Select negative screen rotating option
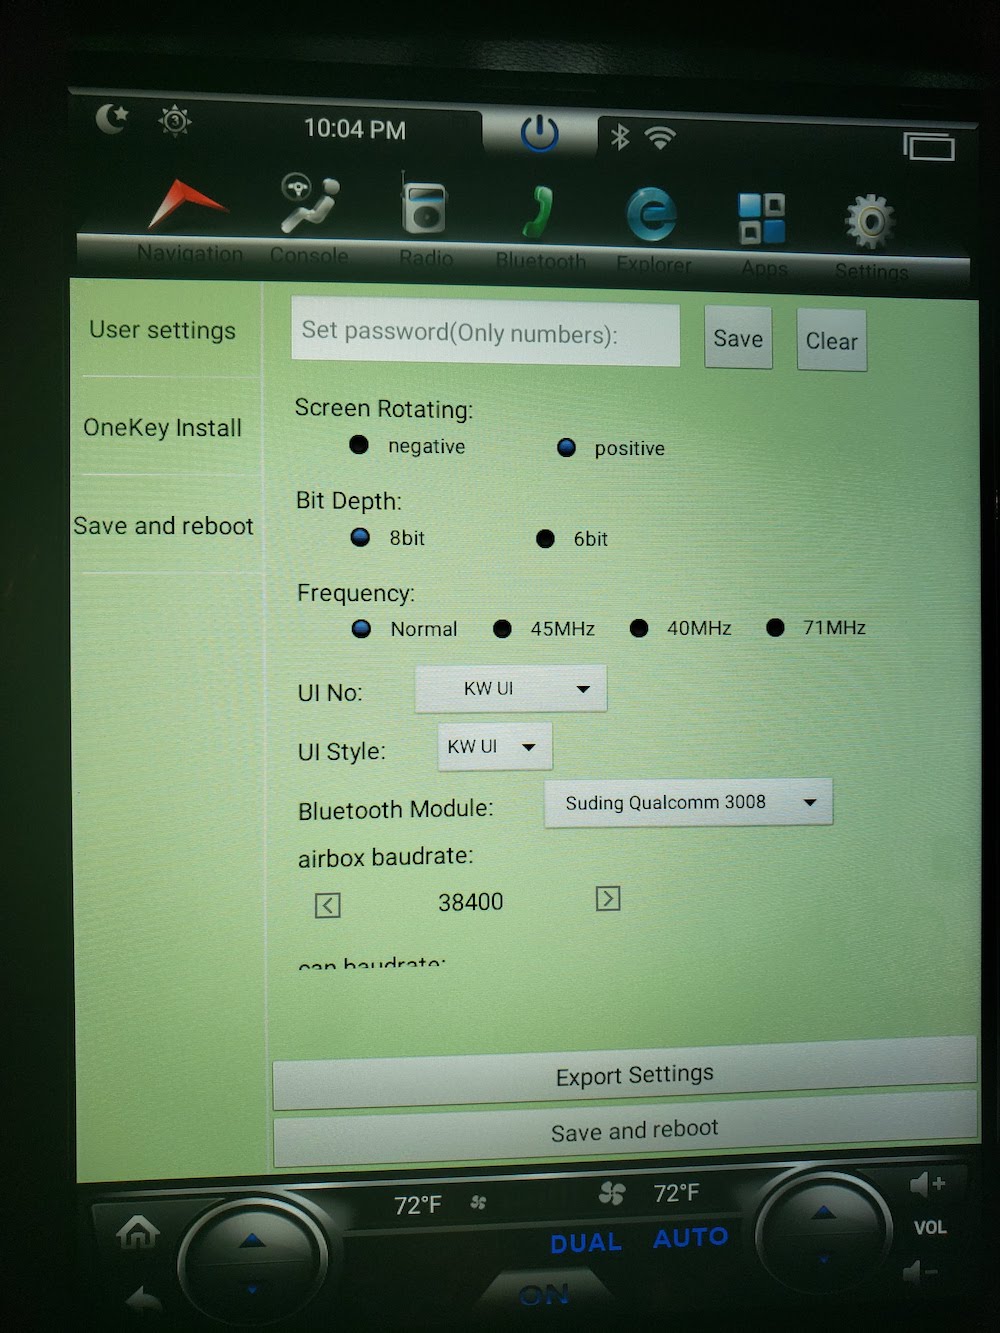Screen dimensions: 1000x1333 [359, 444]
